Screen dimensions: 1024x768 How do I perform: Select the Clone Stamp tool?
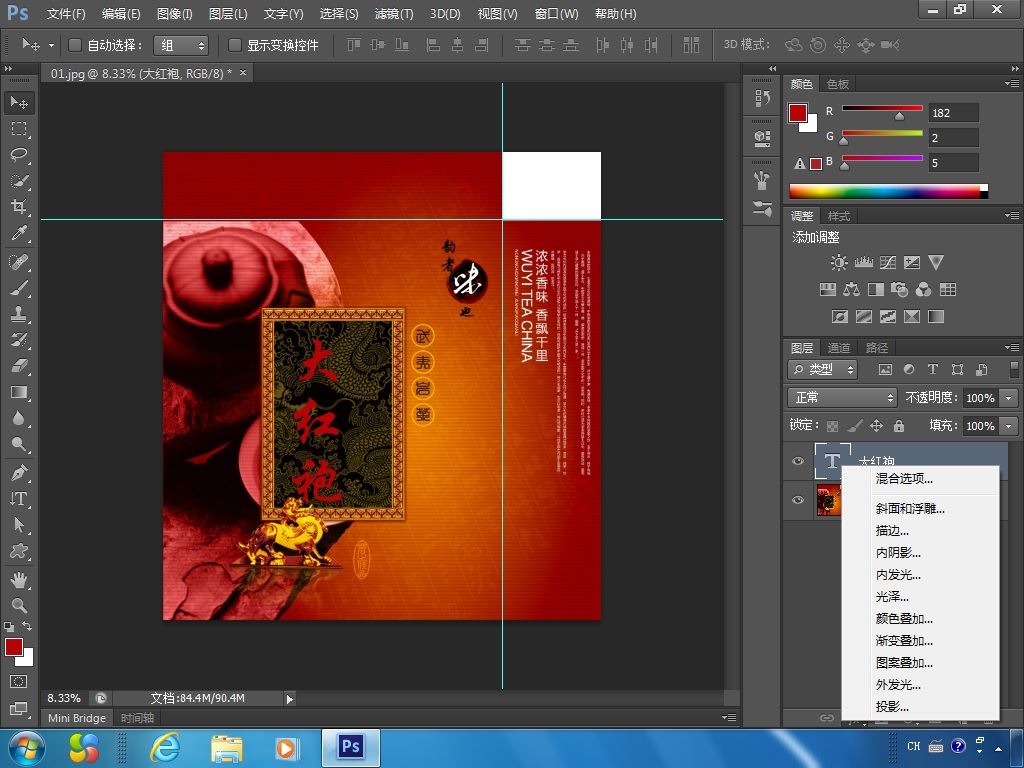[x=19, y=313]
